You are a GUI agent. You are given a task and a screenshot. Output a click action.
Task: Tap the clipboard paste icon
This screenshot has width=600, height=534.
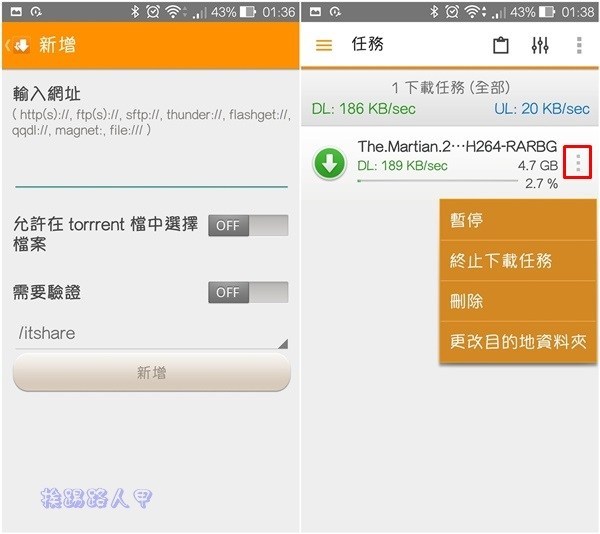coord(501,45)
